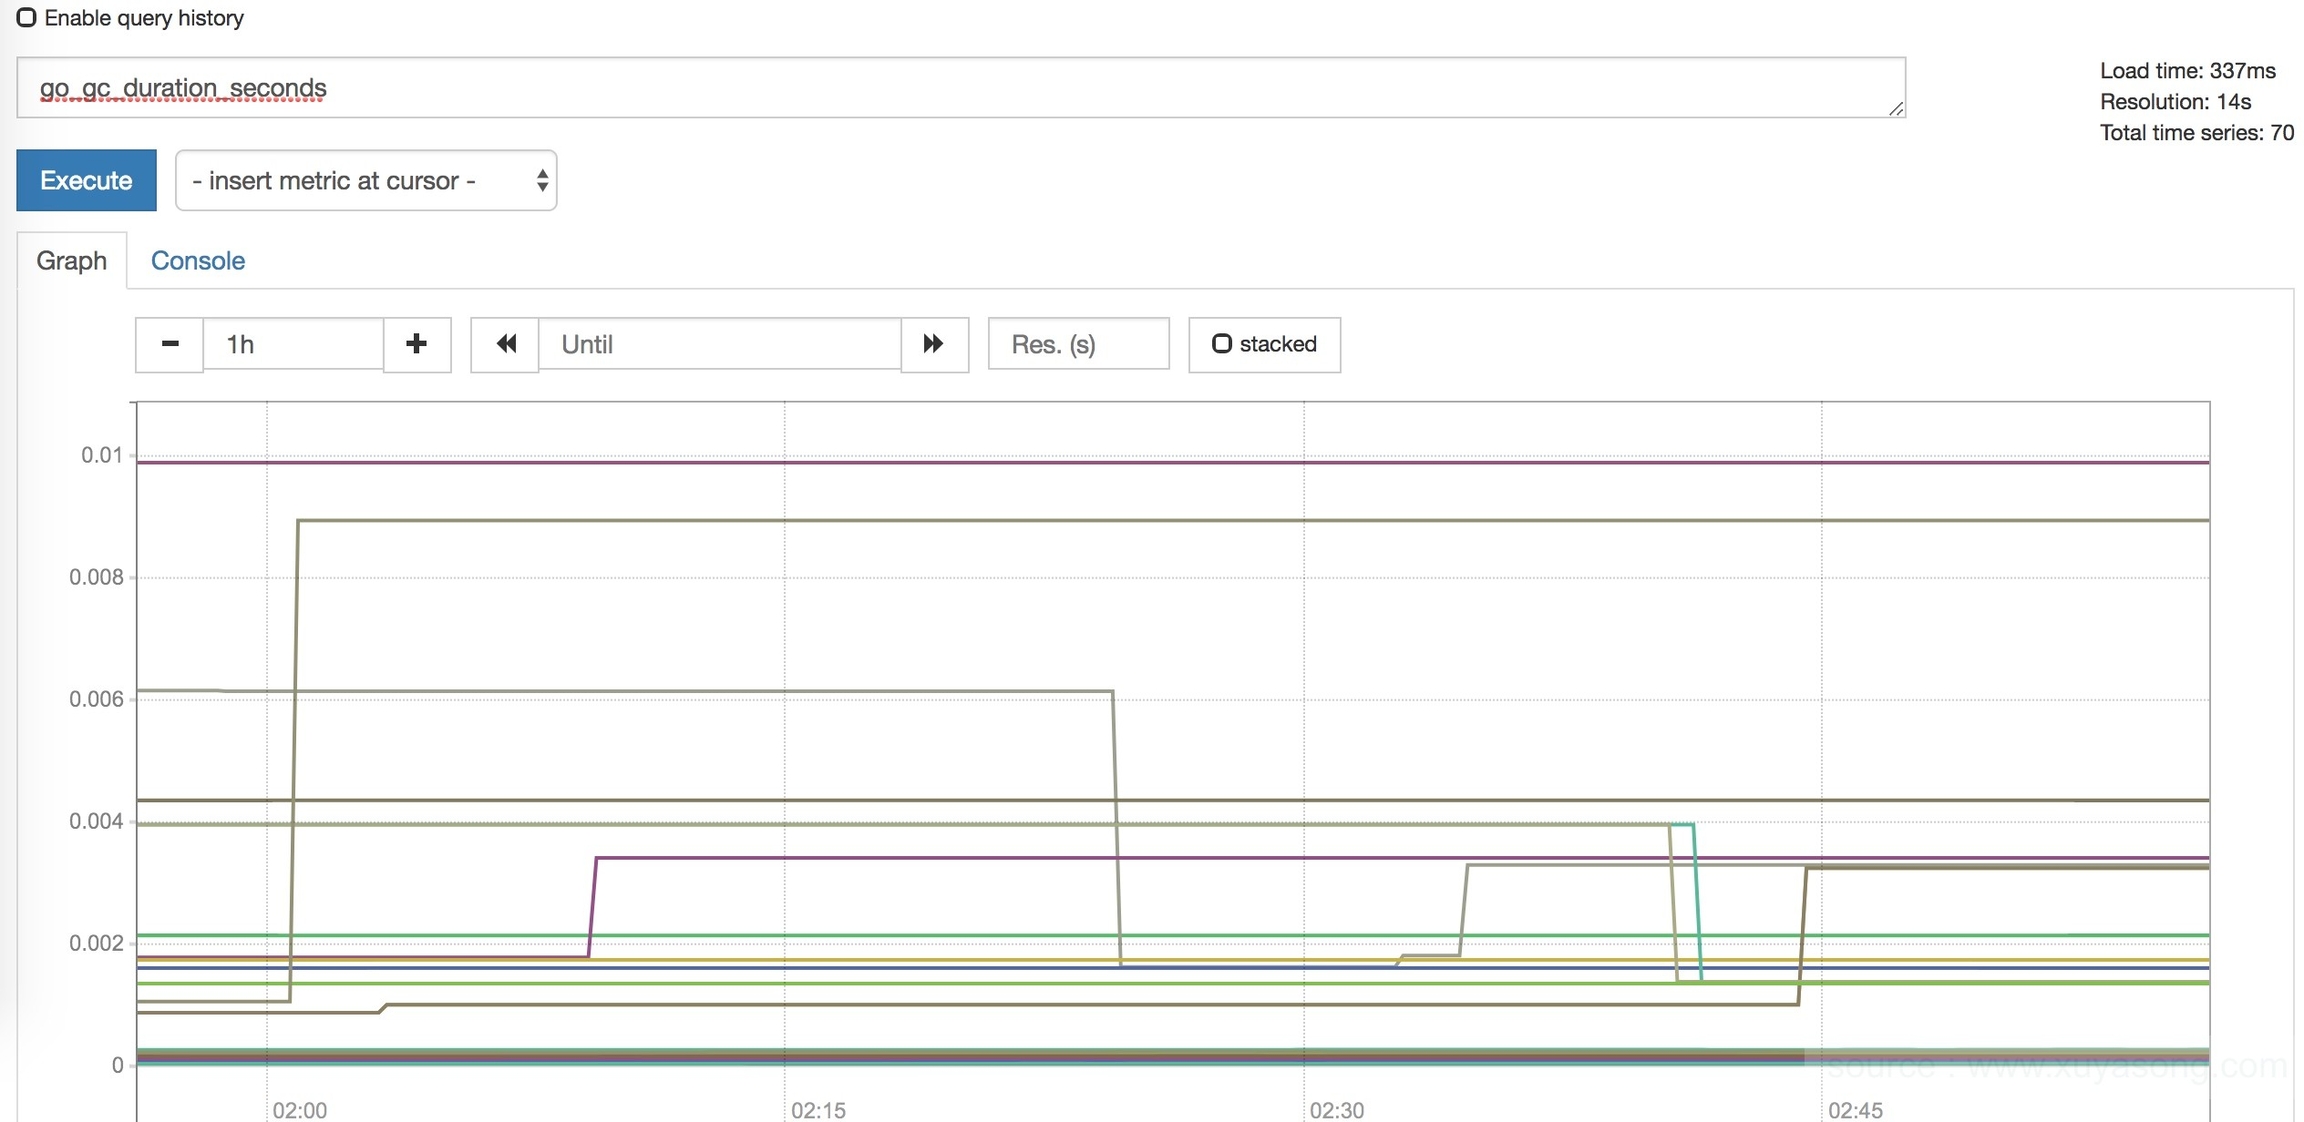Click the fast-forward double-arrow icon

pos(934,344)
